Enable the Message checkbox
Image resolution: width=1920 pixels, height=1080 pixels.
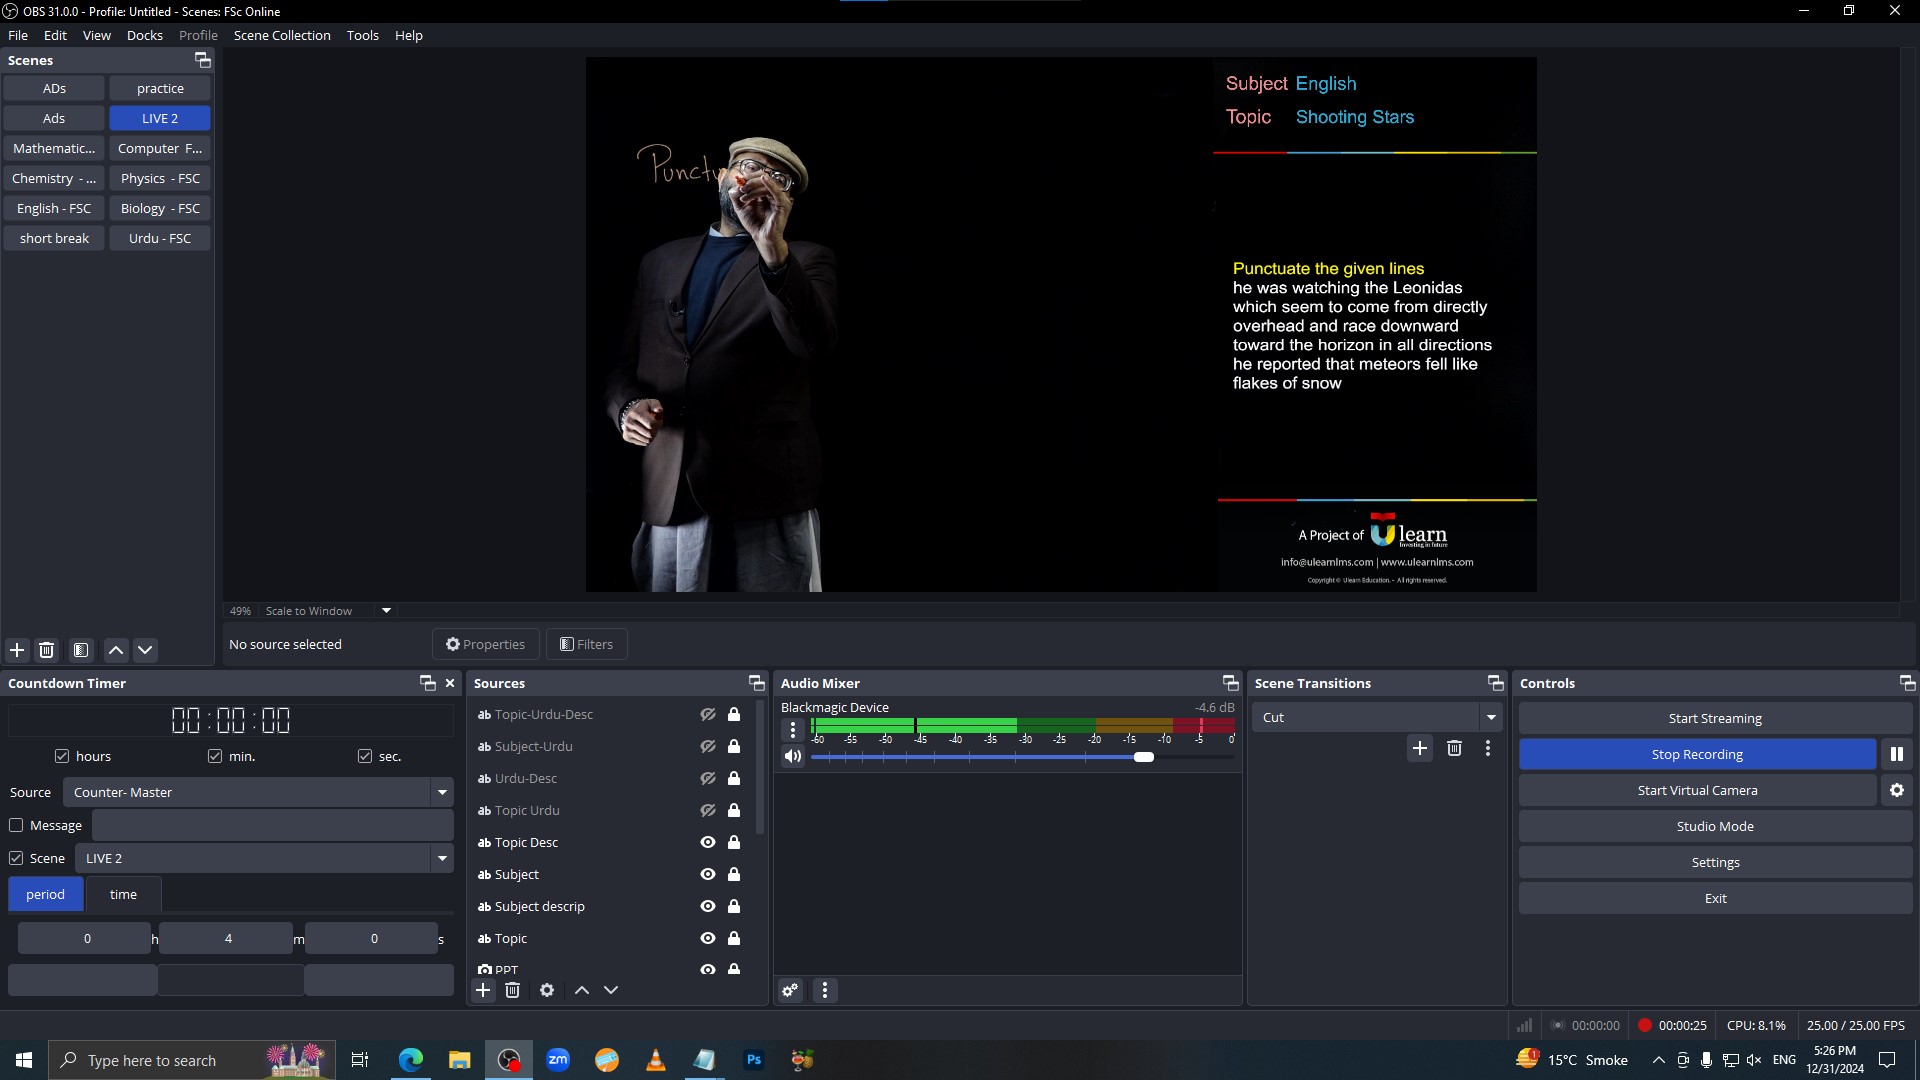coord(16,825)
